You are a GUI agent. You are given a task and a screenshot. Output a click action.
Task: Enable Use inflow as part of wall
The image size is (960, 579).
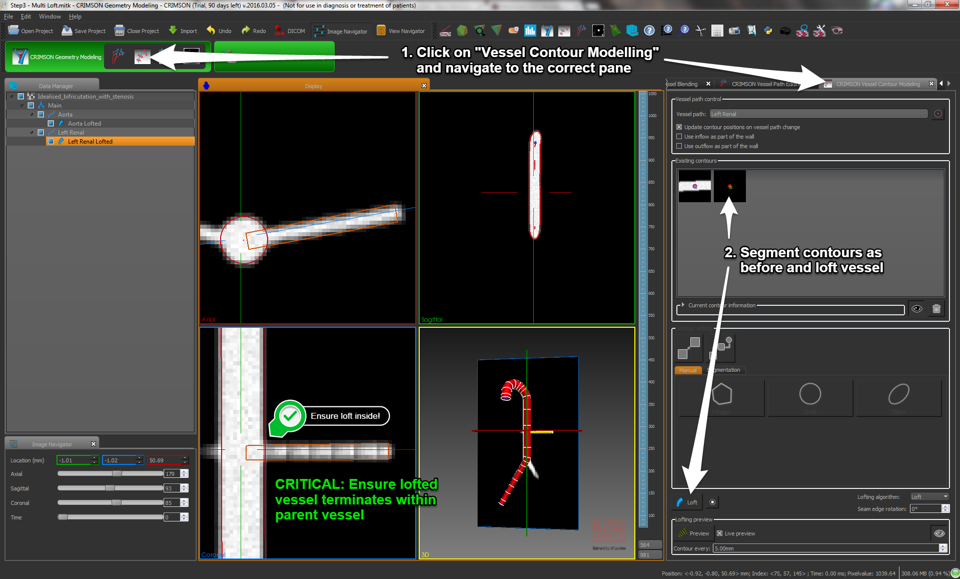tap(680, 137)
